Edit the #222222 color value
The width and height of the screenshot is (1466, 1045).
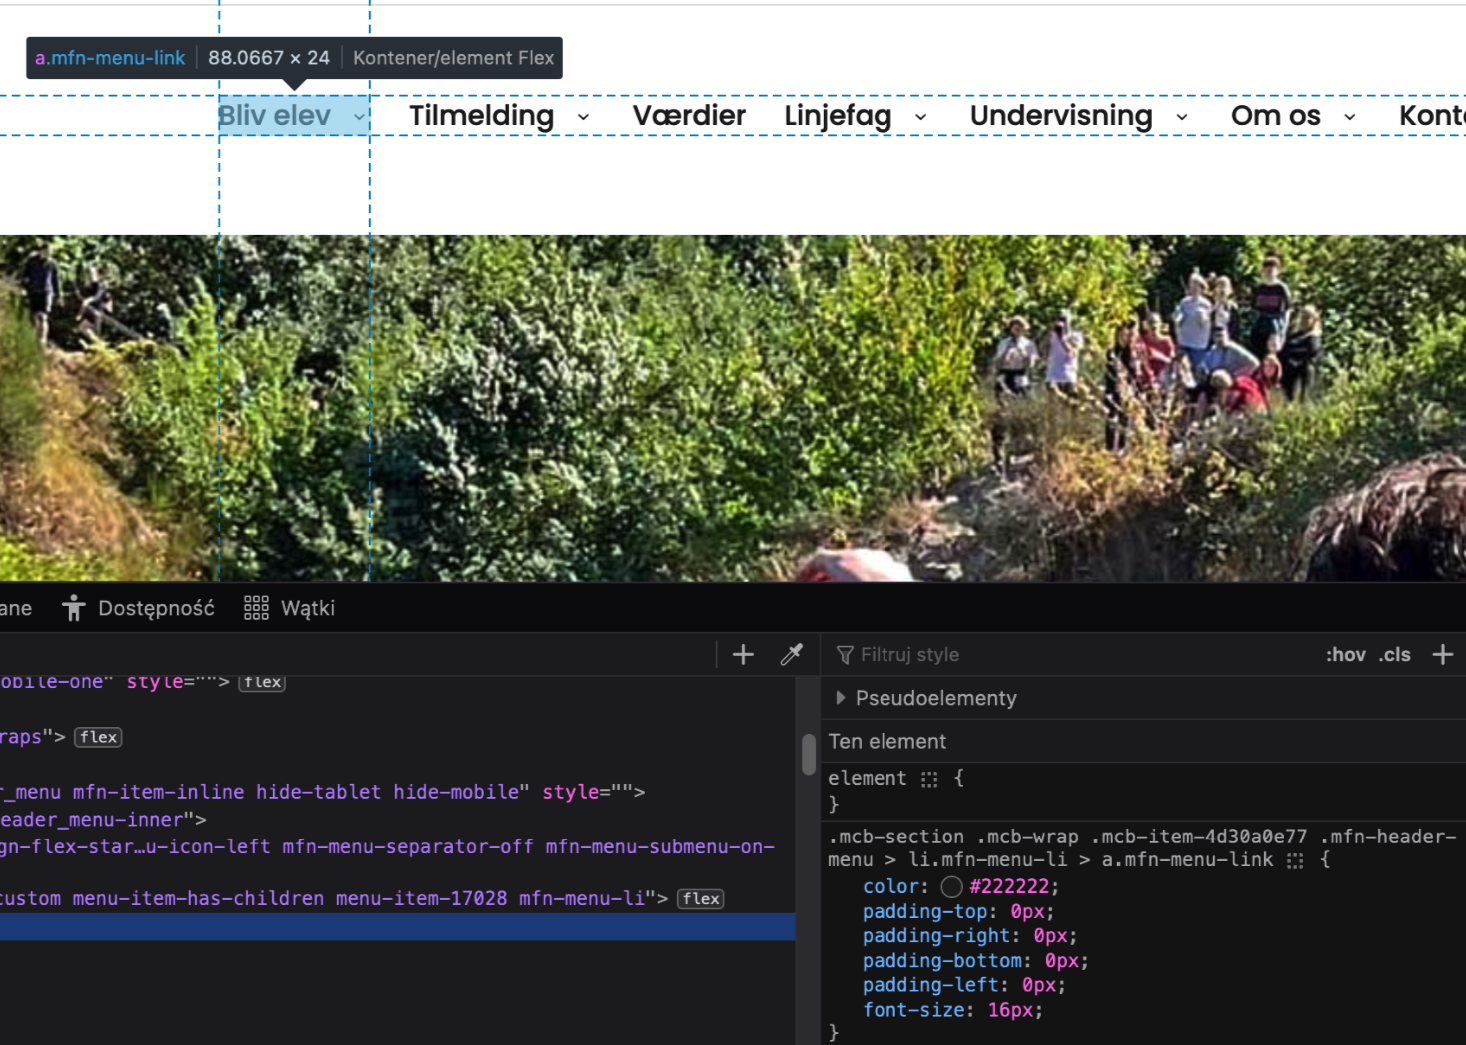tap(1010, 887)
